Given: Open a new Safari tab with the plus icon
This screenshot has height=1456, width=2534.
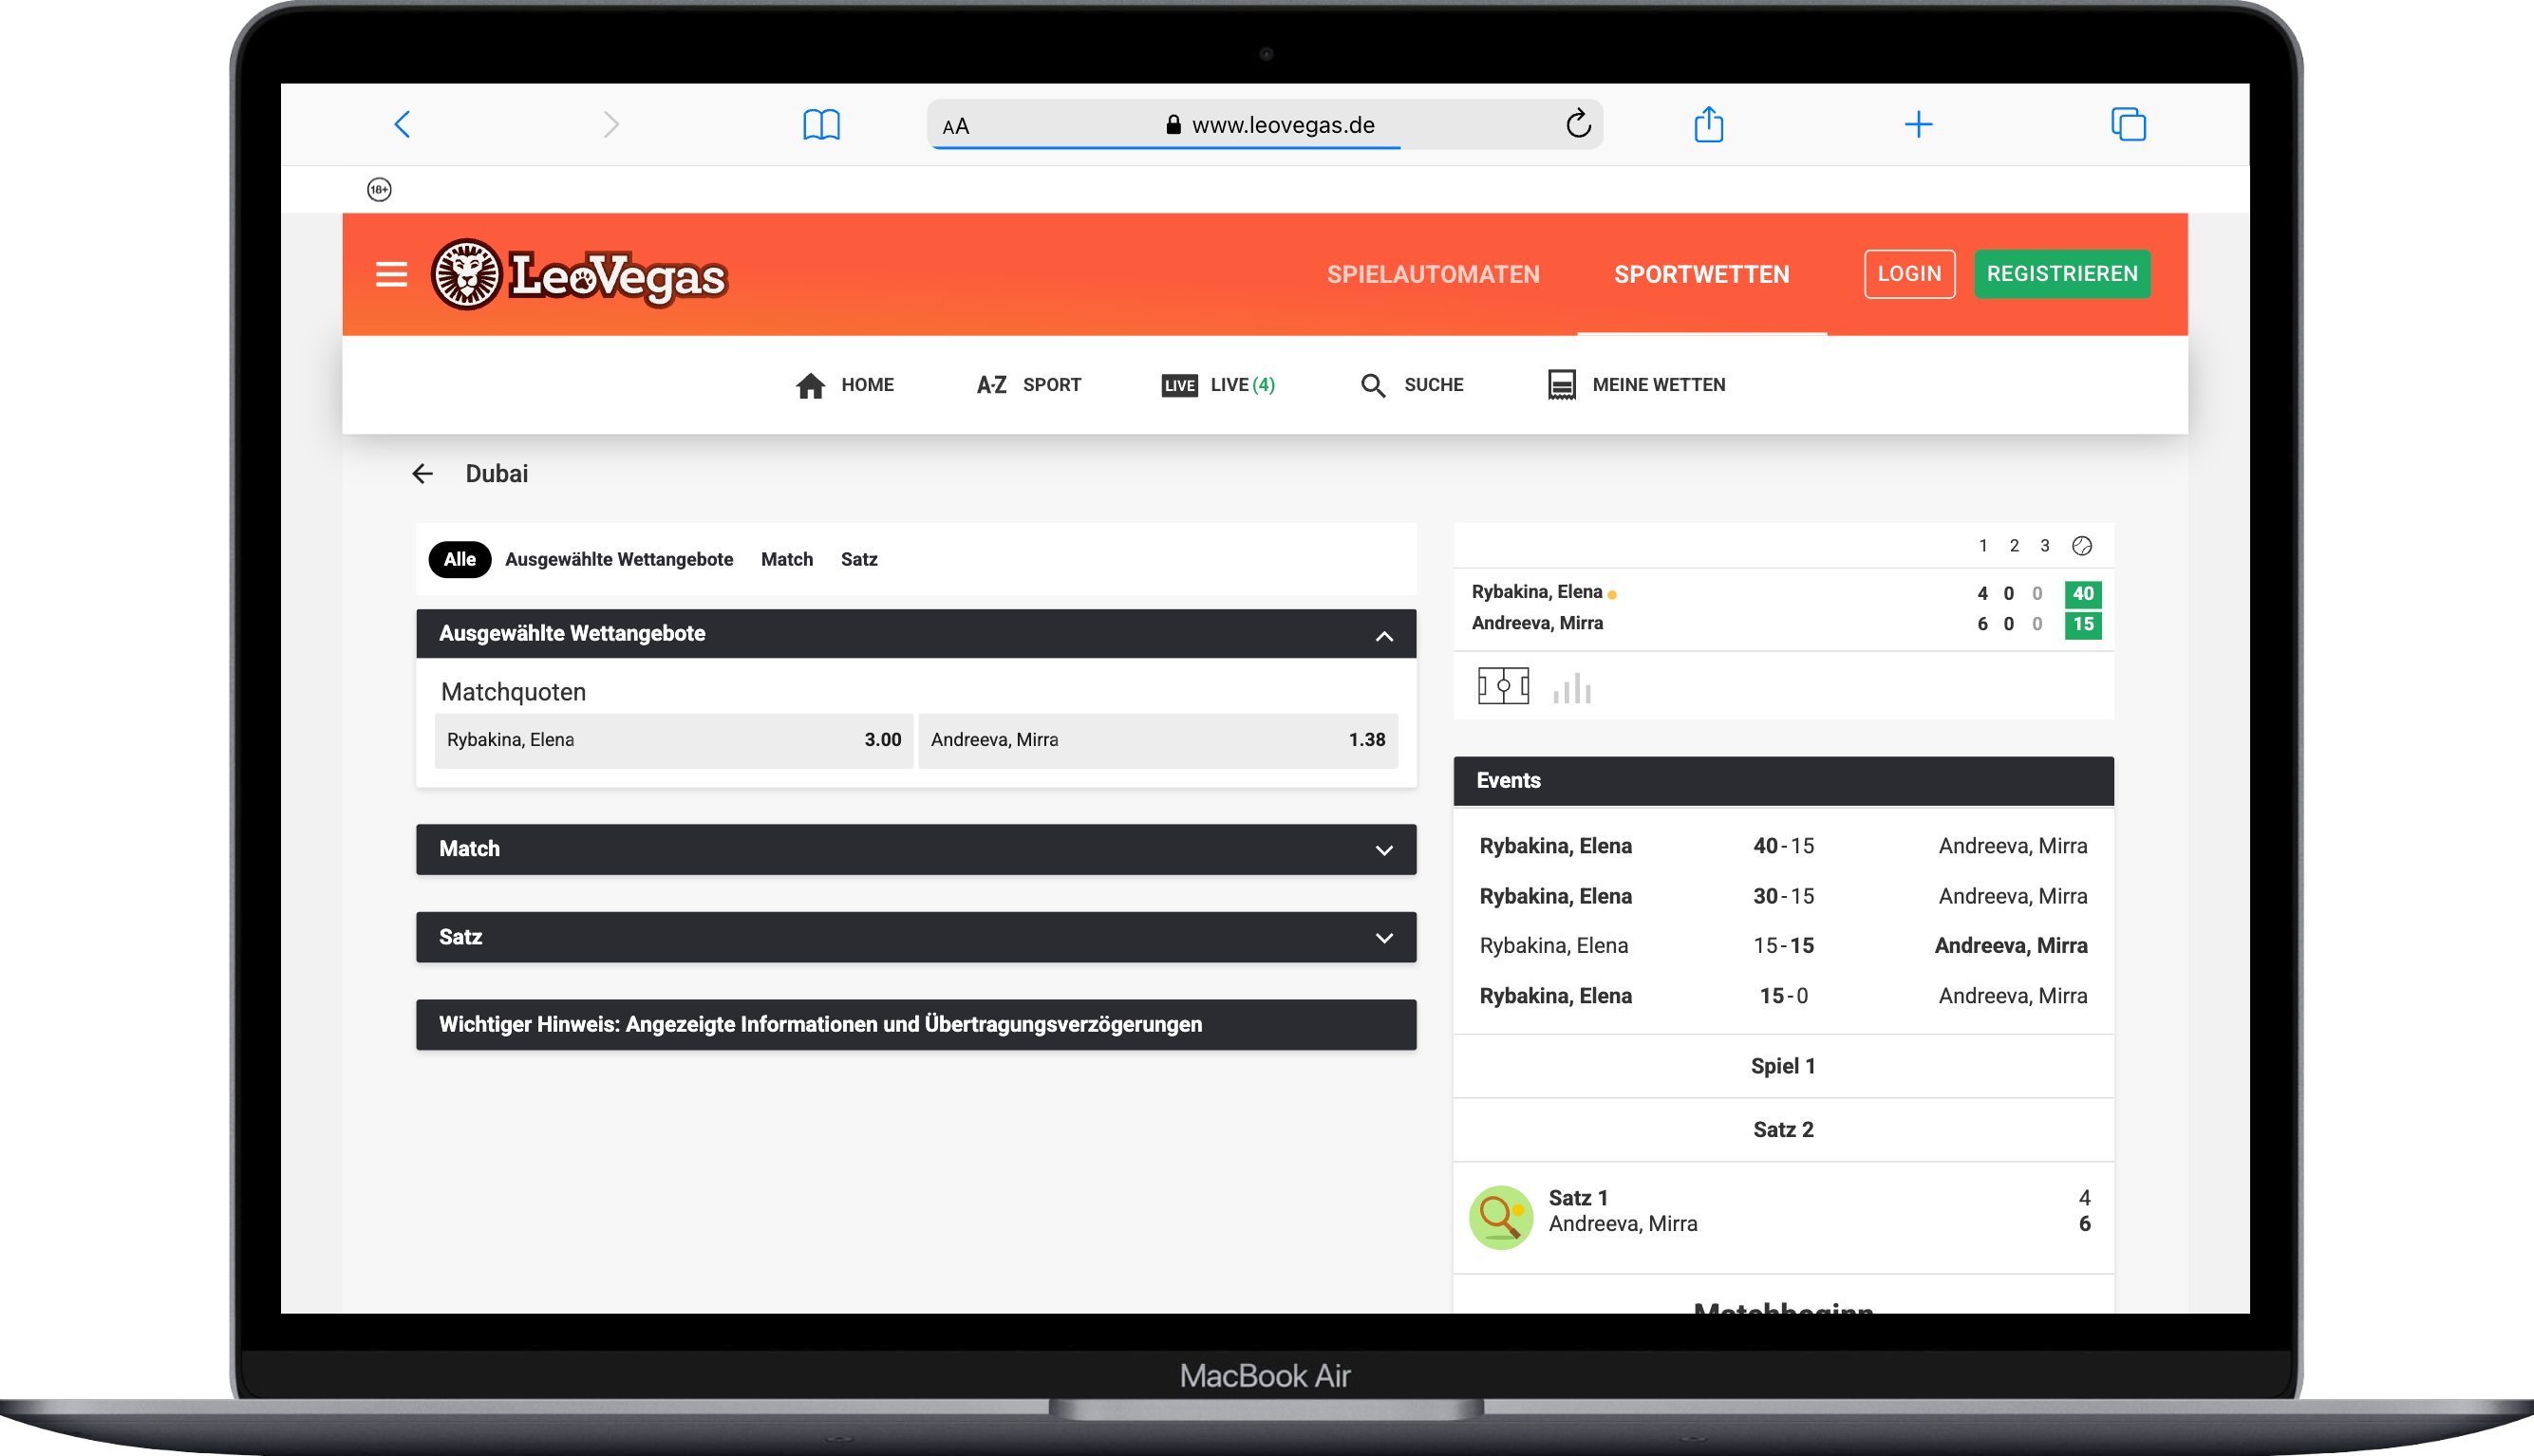Looking at the screenshot, I should pos(1917,125).
